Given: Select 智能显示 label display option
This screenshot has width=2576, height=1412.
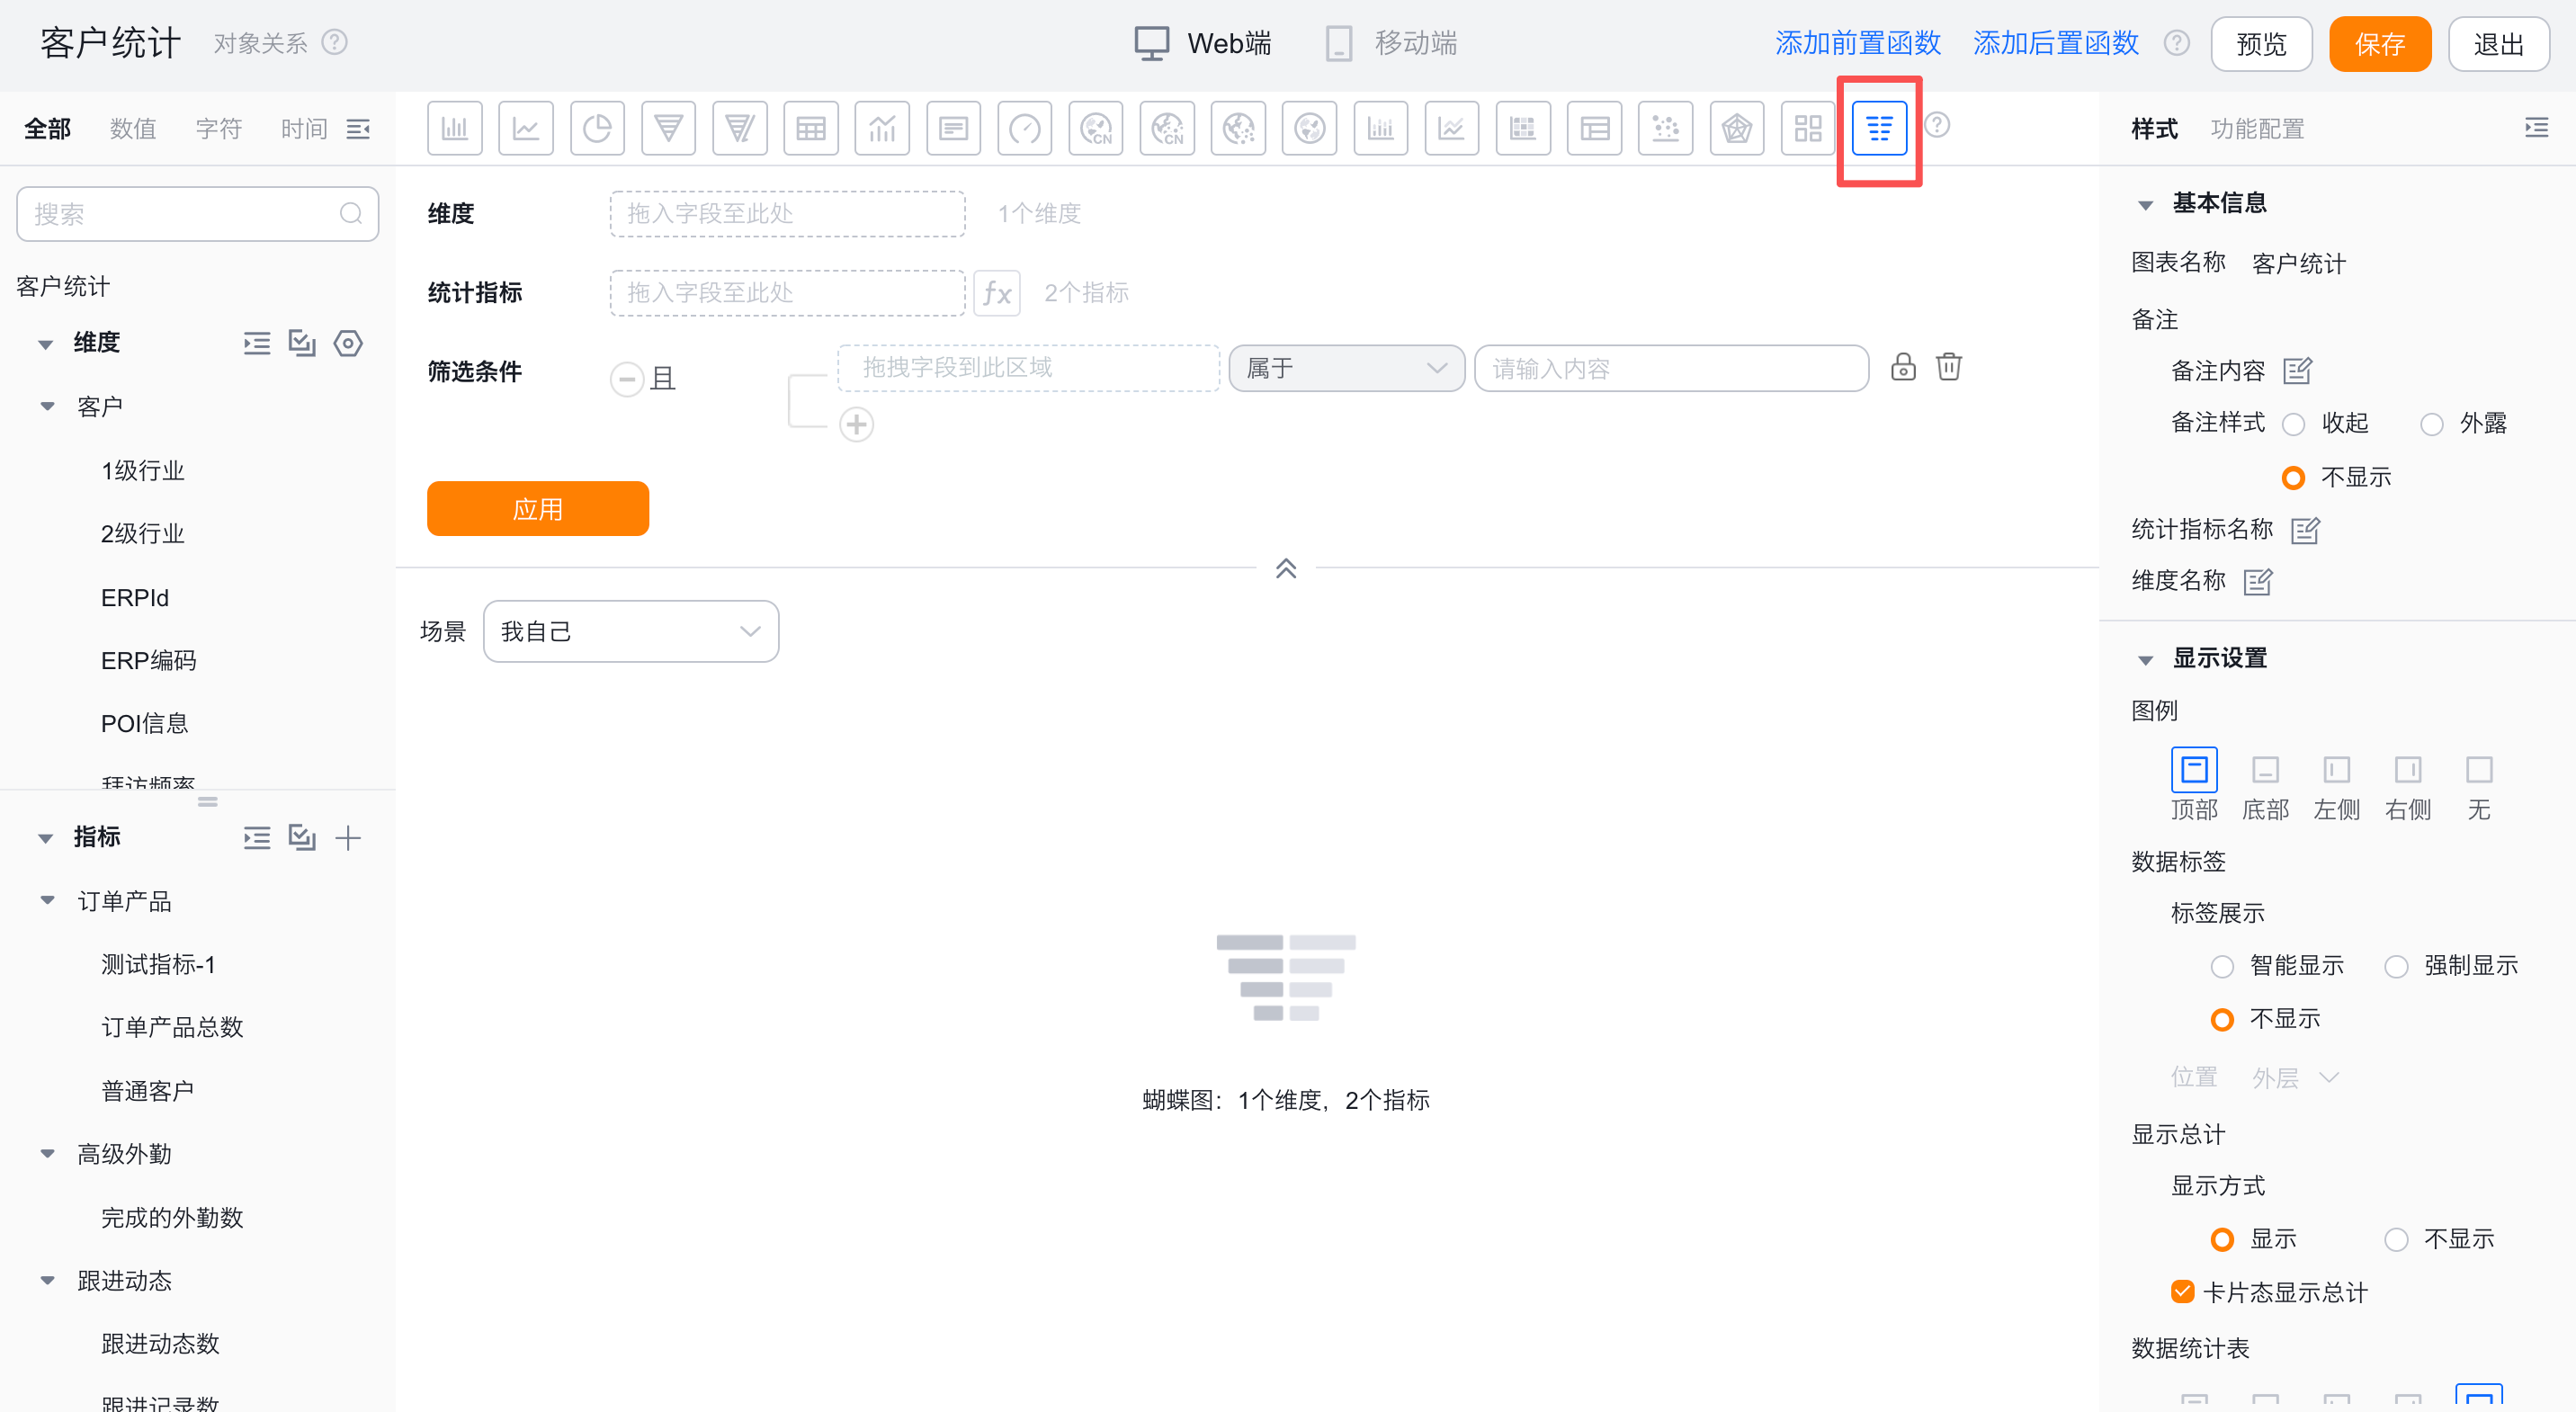Looking at the screenshot, I should click(x=2221, y=966).
